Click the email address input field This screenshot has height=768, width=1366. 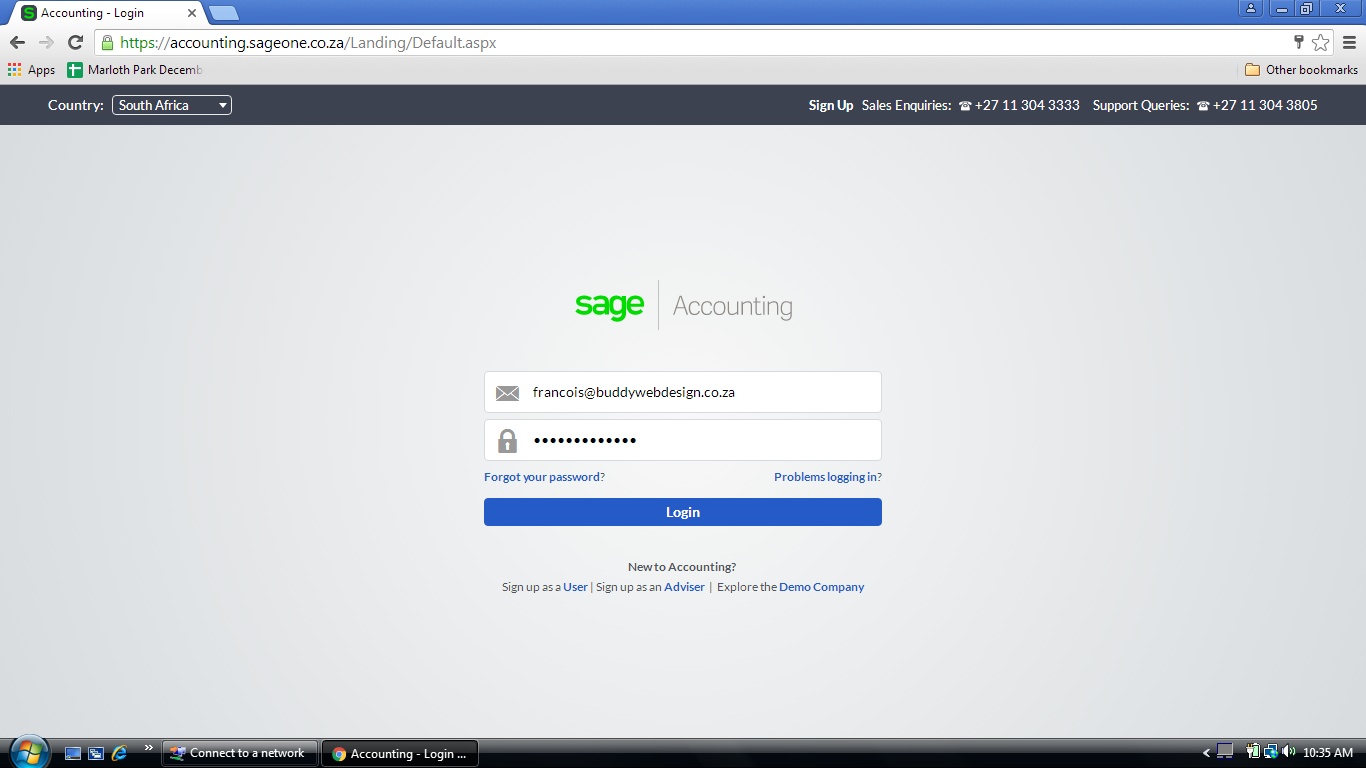click(x=683, y=392)
